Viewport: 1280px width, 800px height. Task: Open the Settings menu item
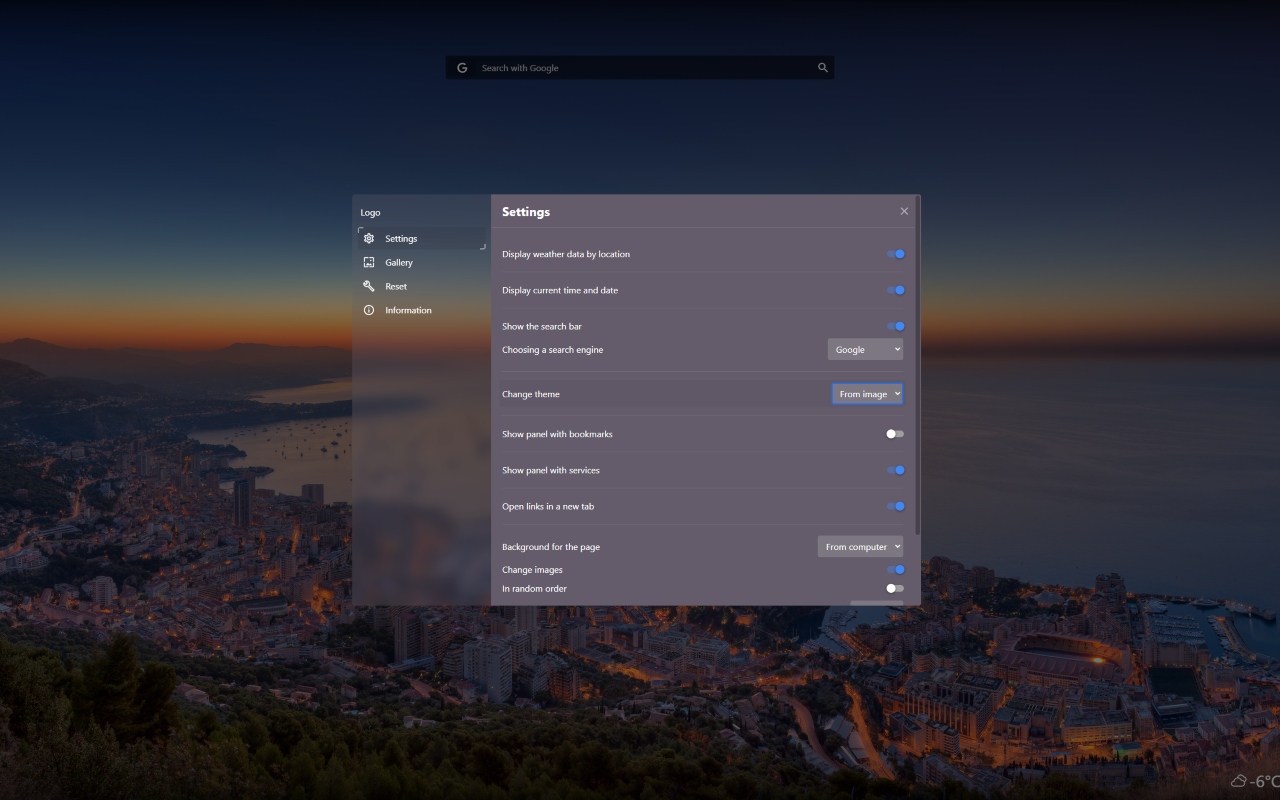421,239
